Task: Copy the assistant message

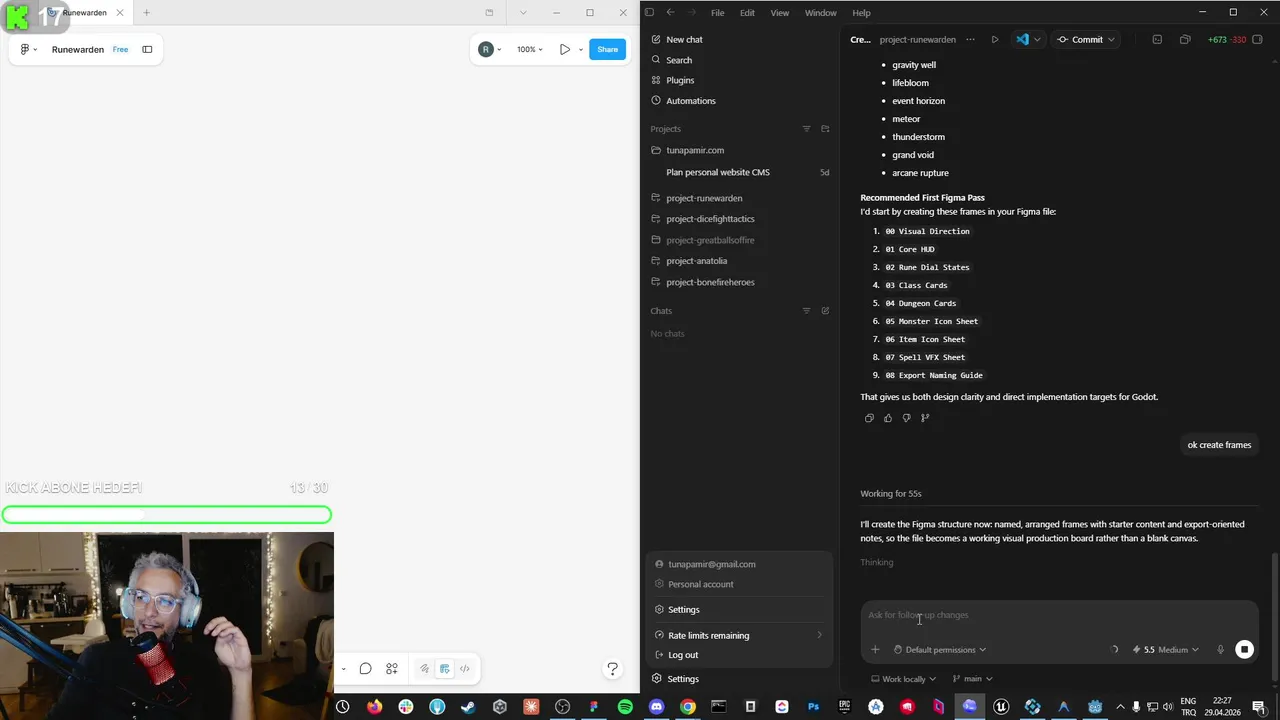Action: click(x=869, y=418)
